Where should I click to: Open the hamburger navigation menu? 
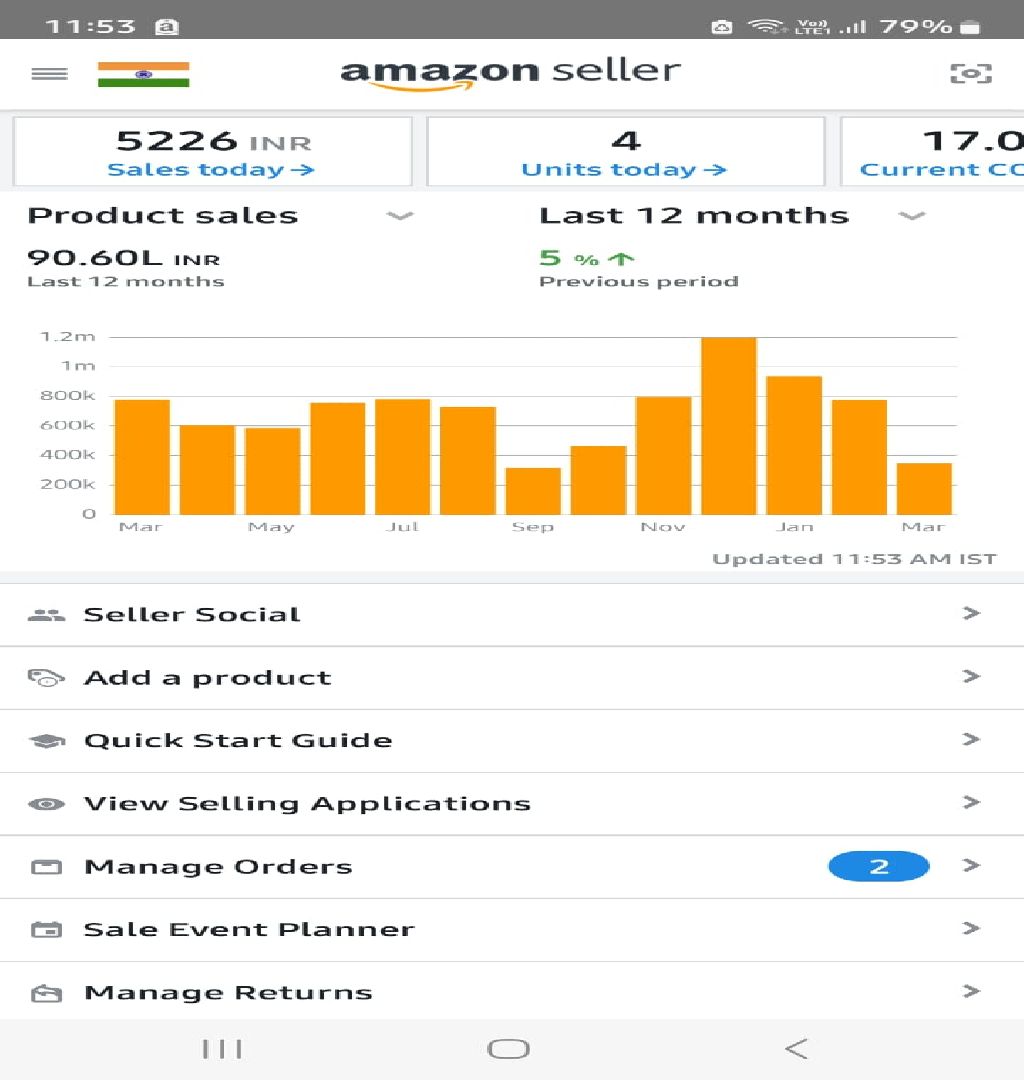50,74
